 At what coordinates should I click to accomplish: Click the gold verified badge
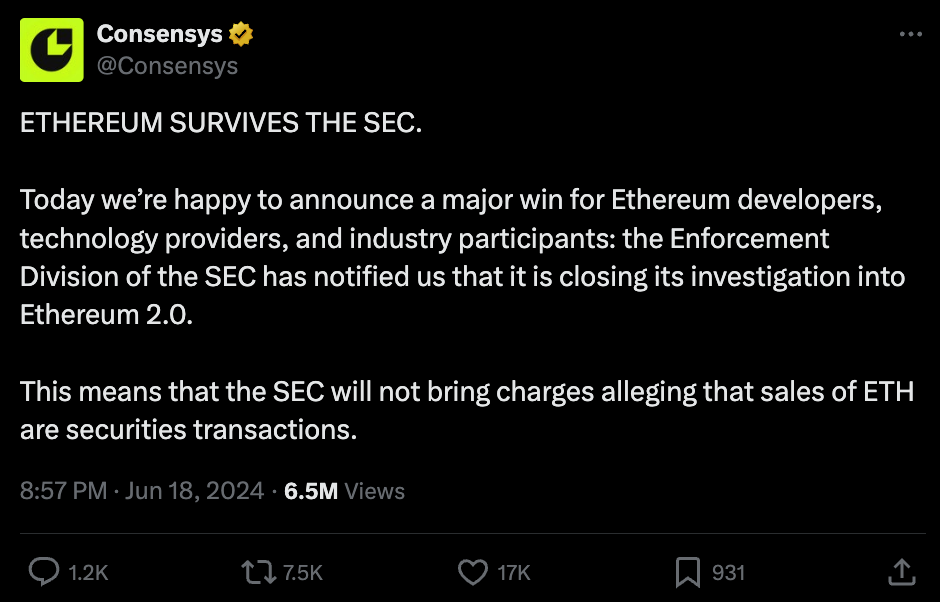[x=240, y=34]
